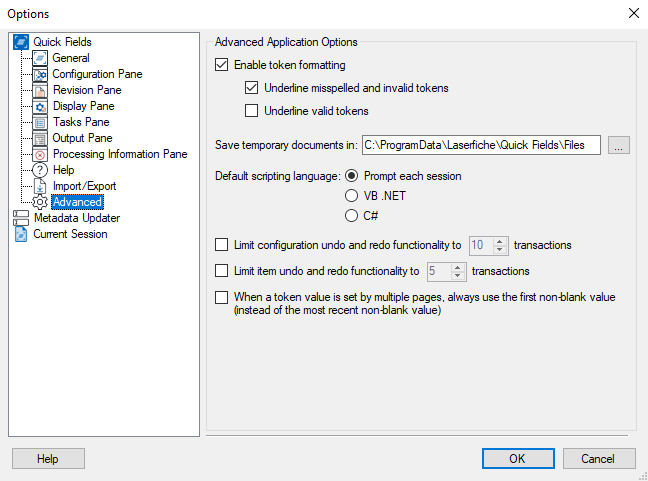Screen dimensions: 648x481
Task: Open Display Pane options
Action: click(83, 106)
